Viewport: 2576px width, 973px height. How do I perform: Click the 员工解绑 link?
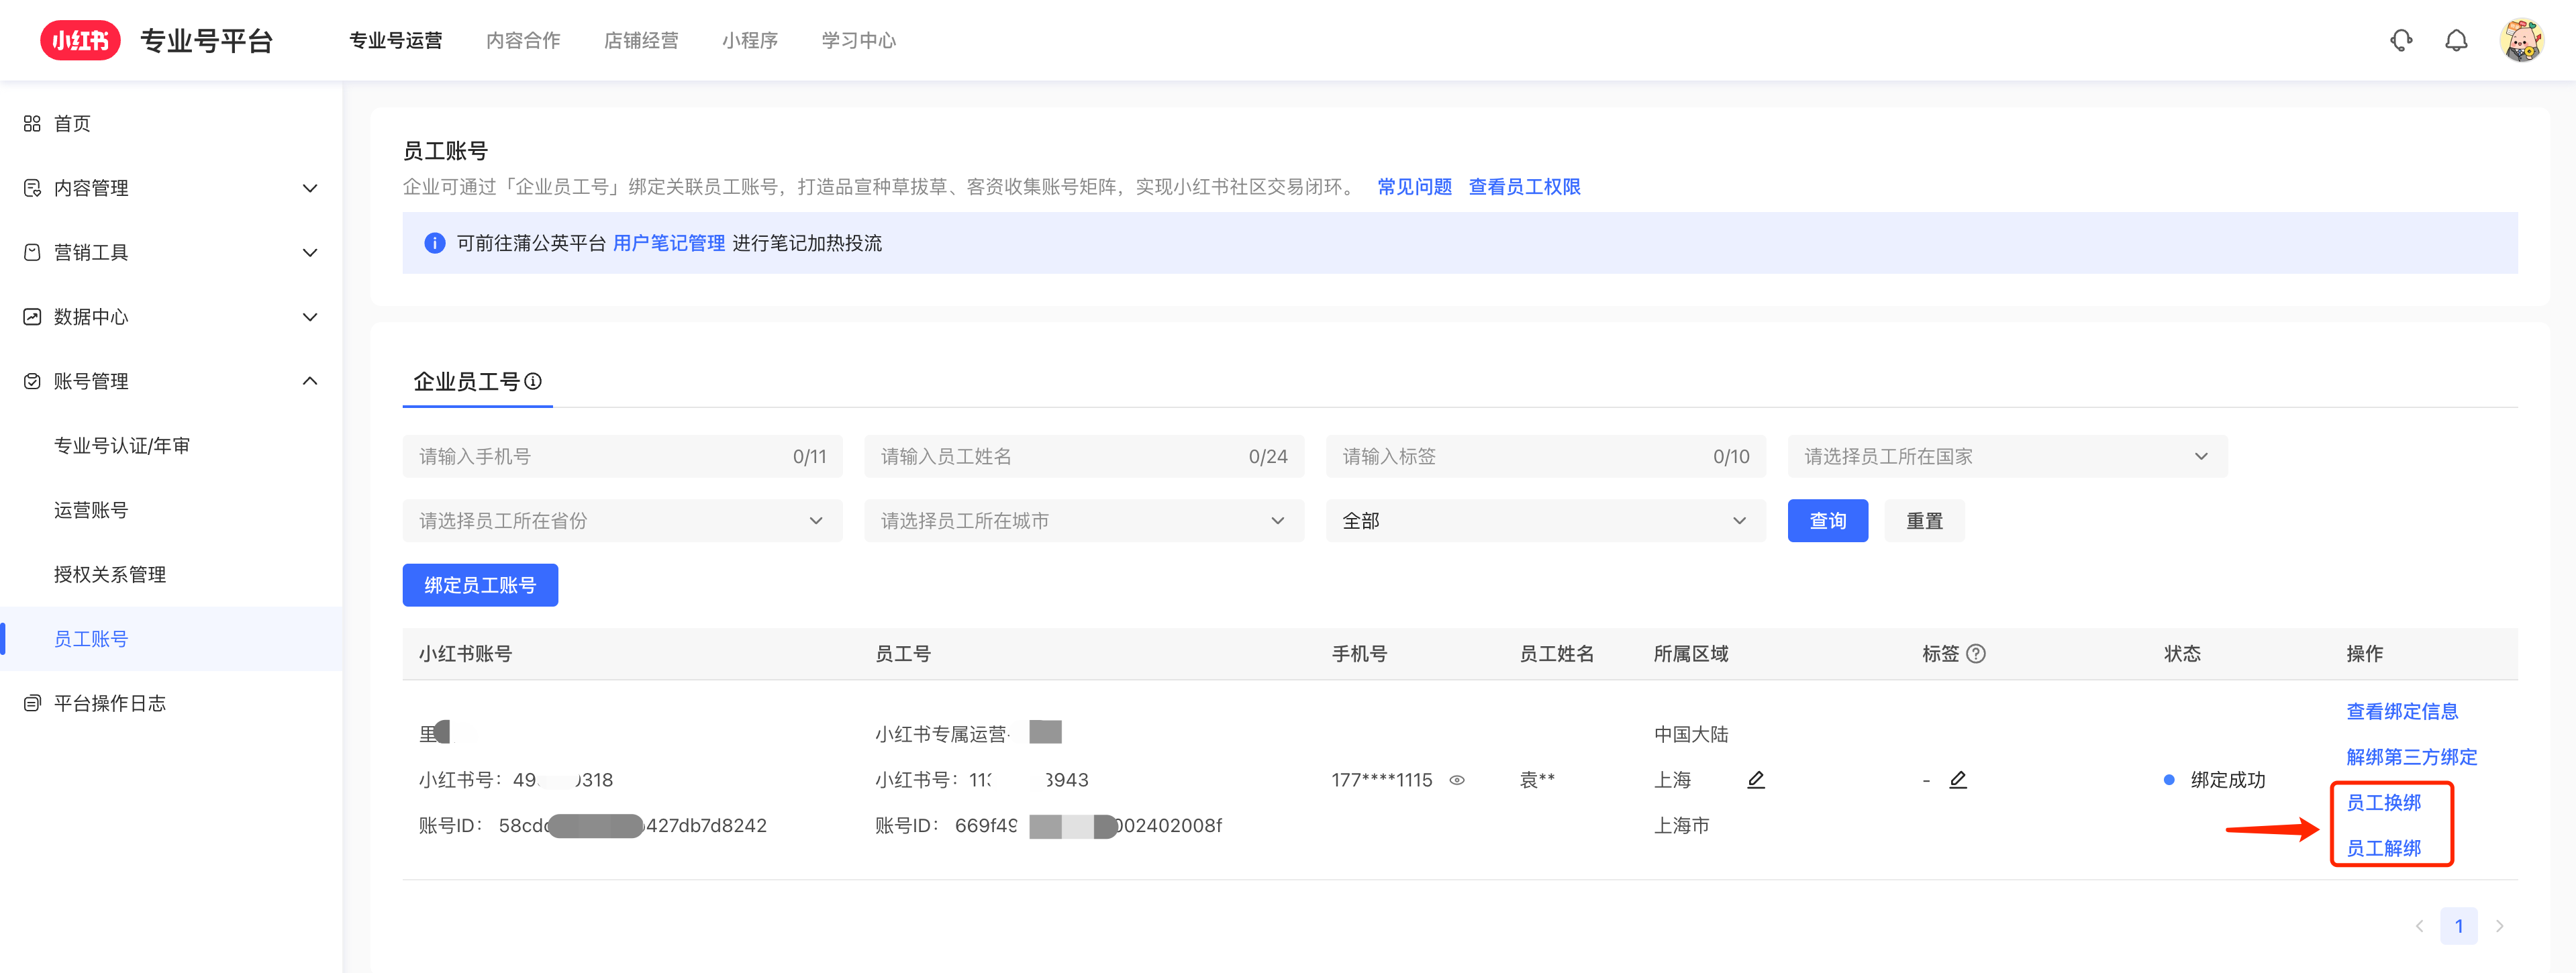pos(2383,848)
